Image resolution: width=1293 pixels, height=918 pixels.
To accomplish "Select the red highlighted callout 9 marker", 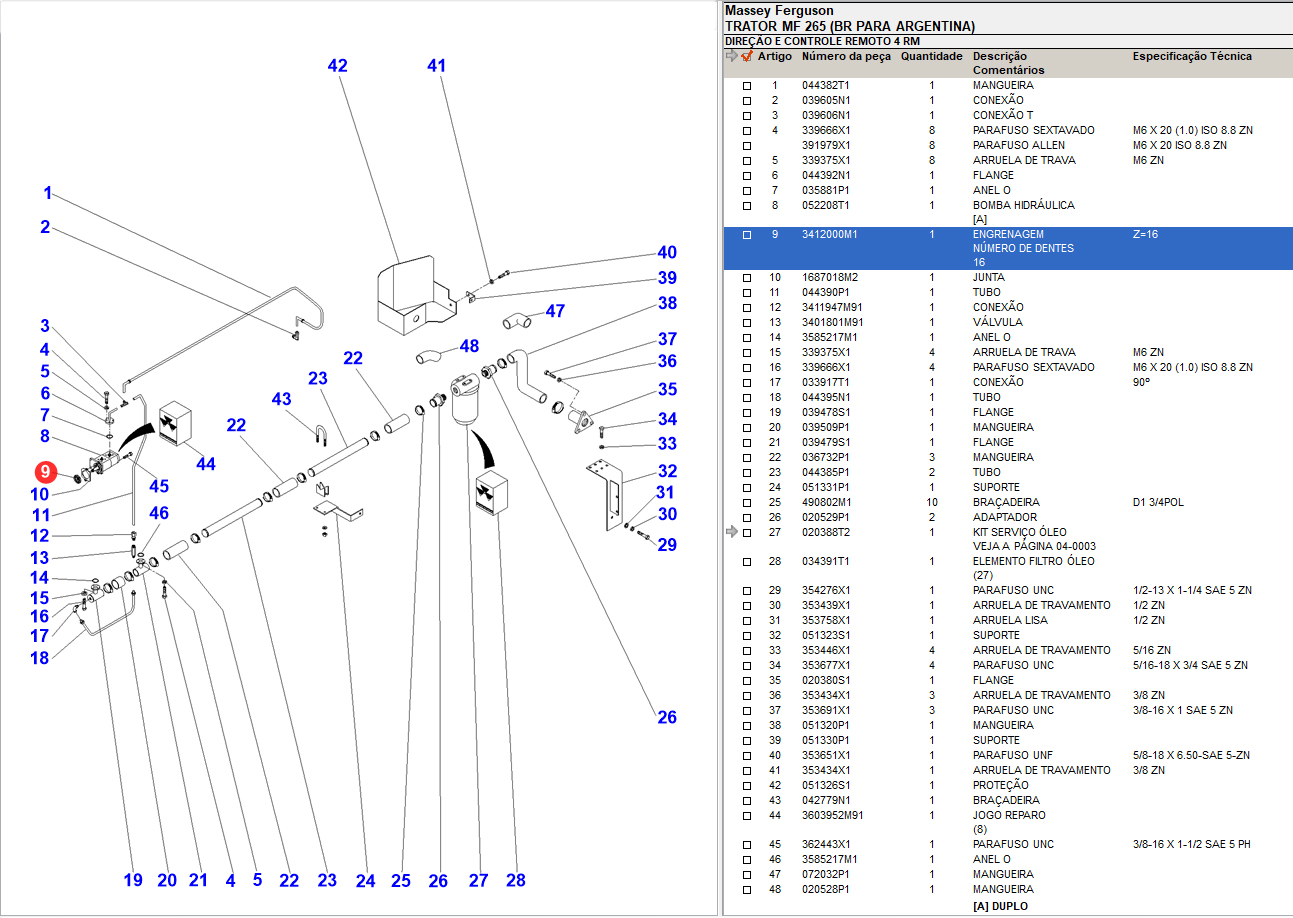I will point(46,472).
